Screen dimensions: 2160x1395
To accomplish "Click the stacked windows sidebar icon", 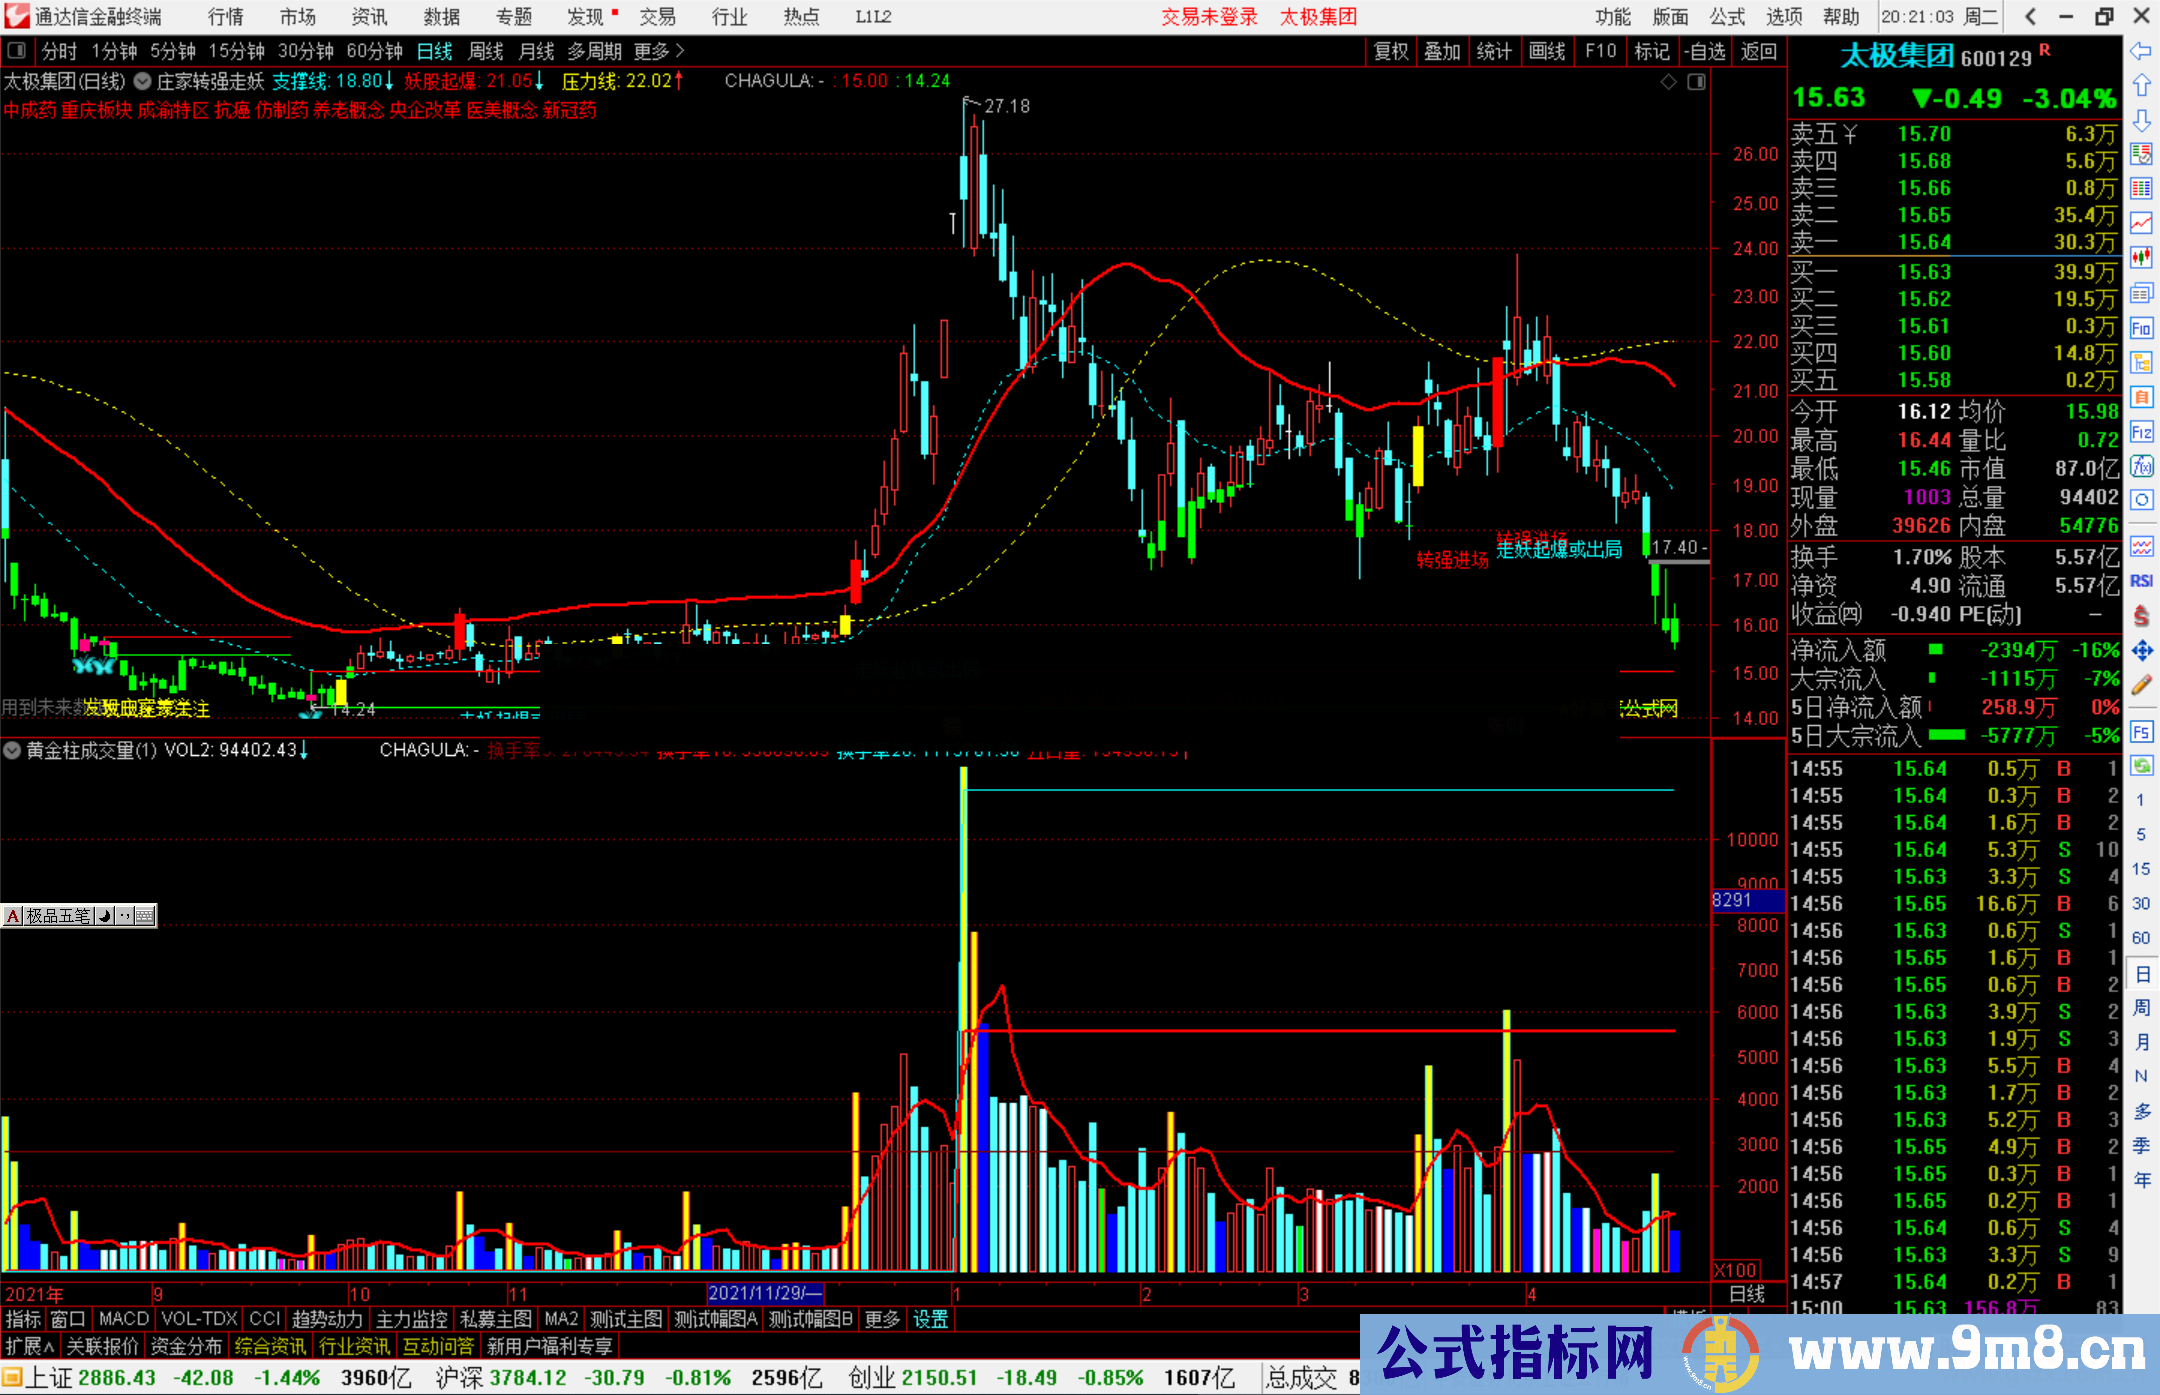I will (2141, 293).
